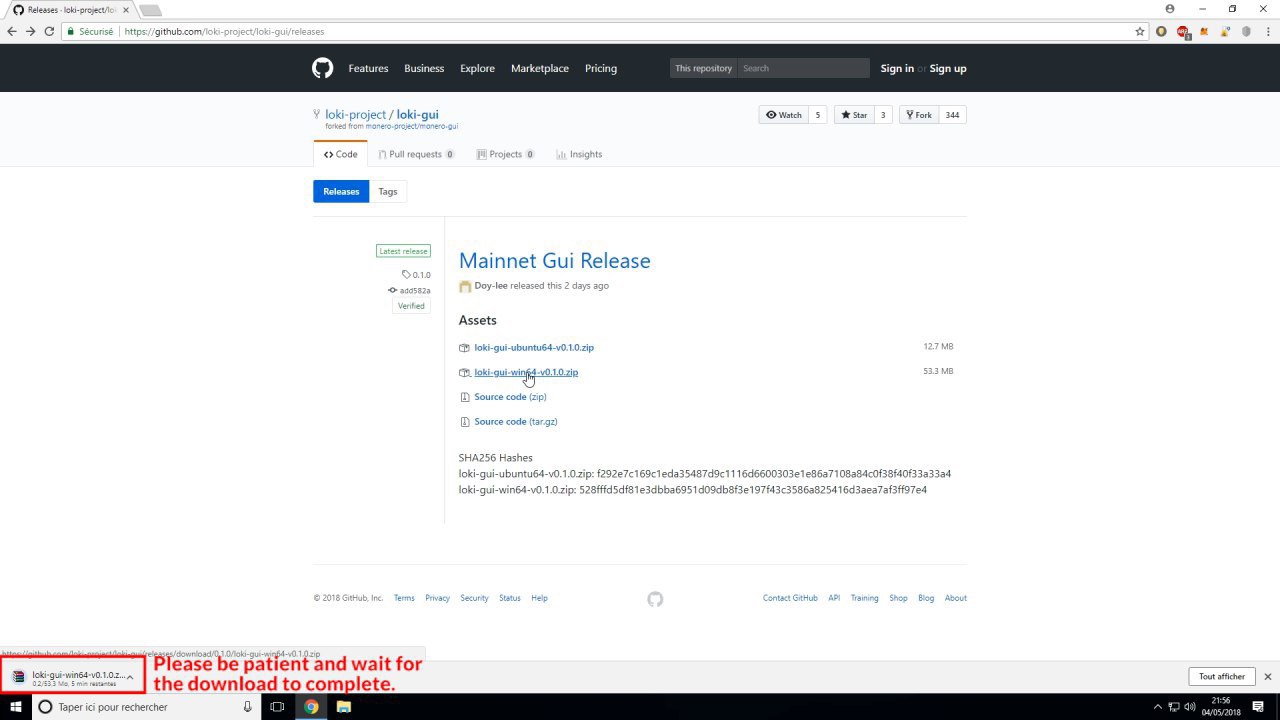Click the GitHub search input field

pos(803,68)
